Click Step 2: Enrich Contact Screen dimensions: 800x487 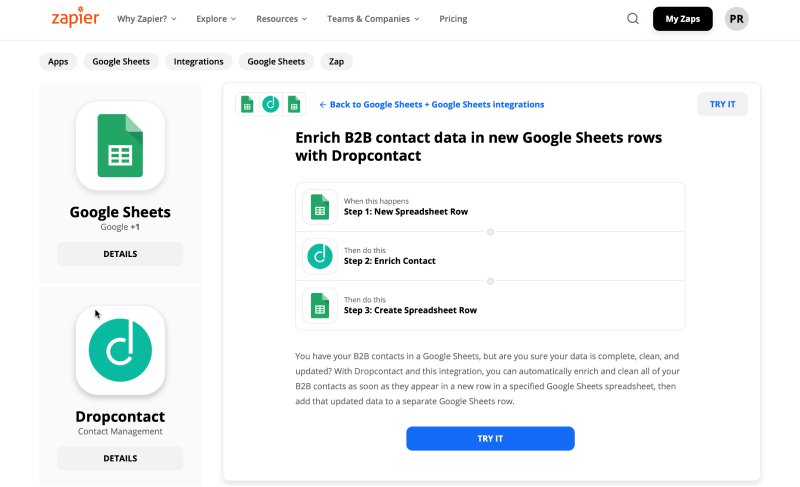coord(390,261)
